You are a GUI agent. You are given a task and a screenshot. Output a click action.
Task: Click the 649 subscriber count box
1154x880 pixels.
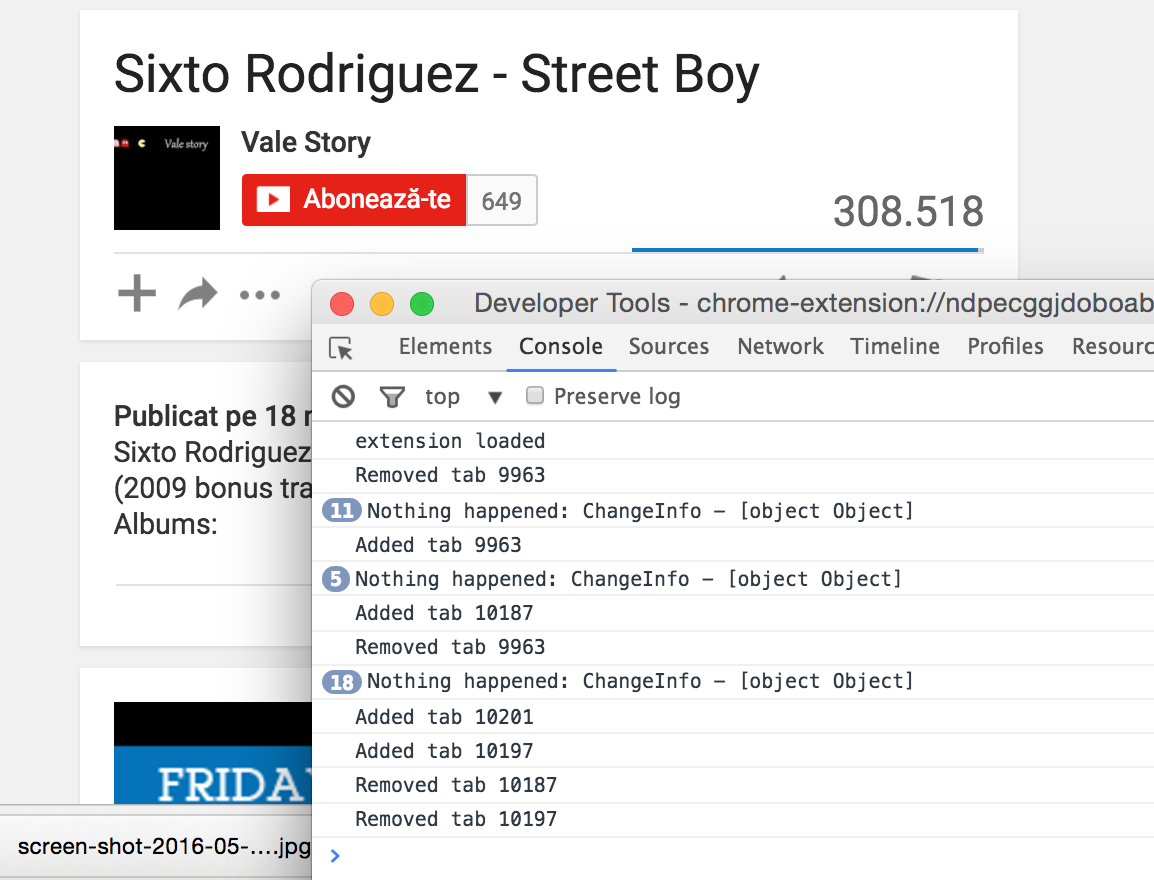coord(502,200)
